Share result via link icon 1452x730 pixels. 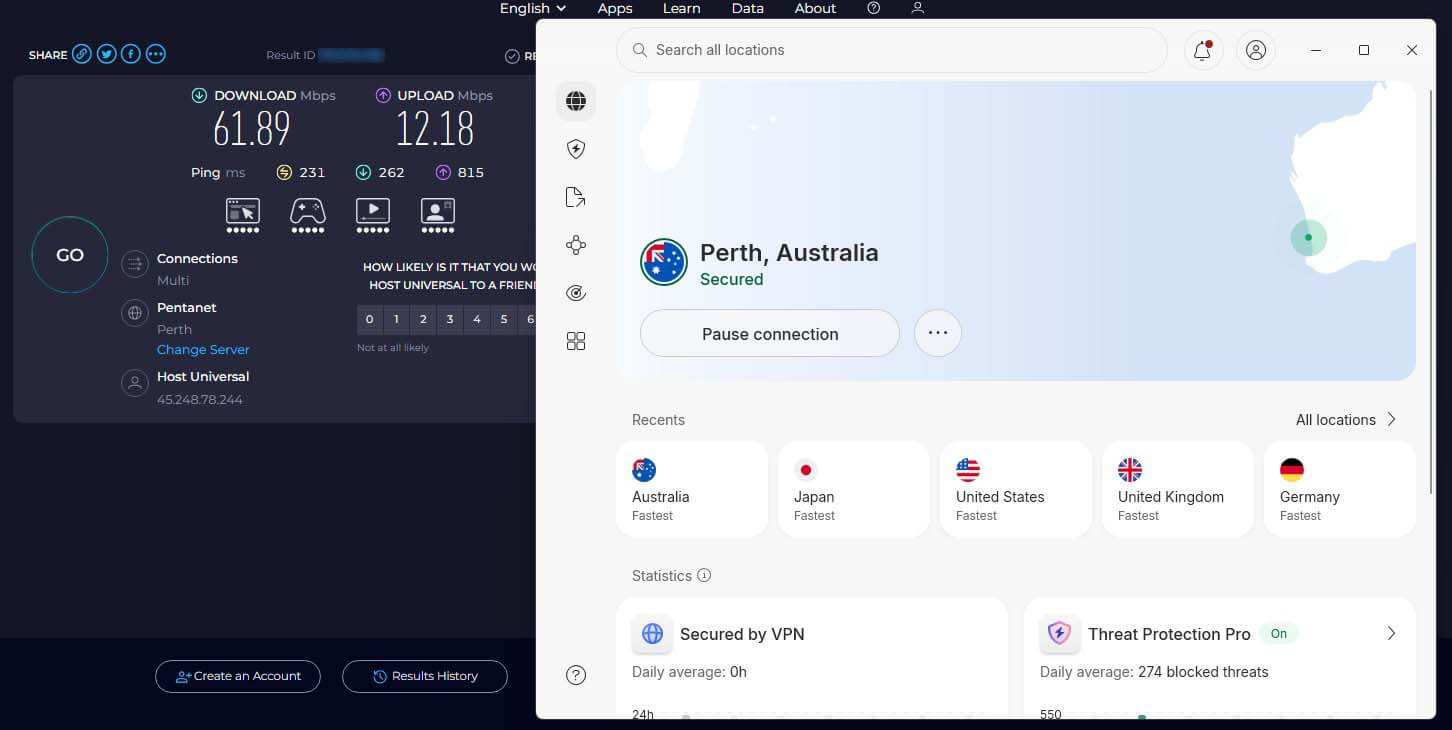[x=82, y=54]
